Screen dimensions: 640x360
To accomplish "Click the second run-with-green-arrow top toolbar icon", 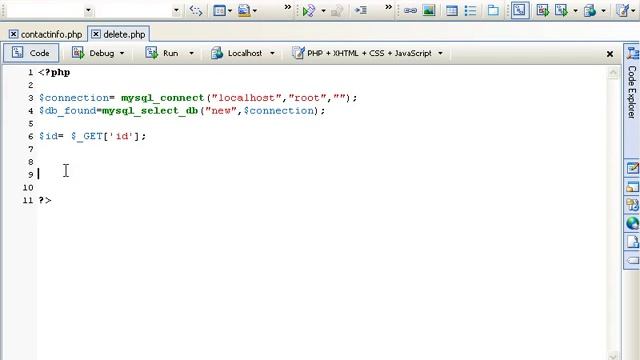I will coord(562,11).
